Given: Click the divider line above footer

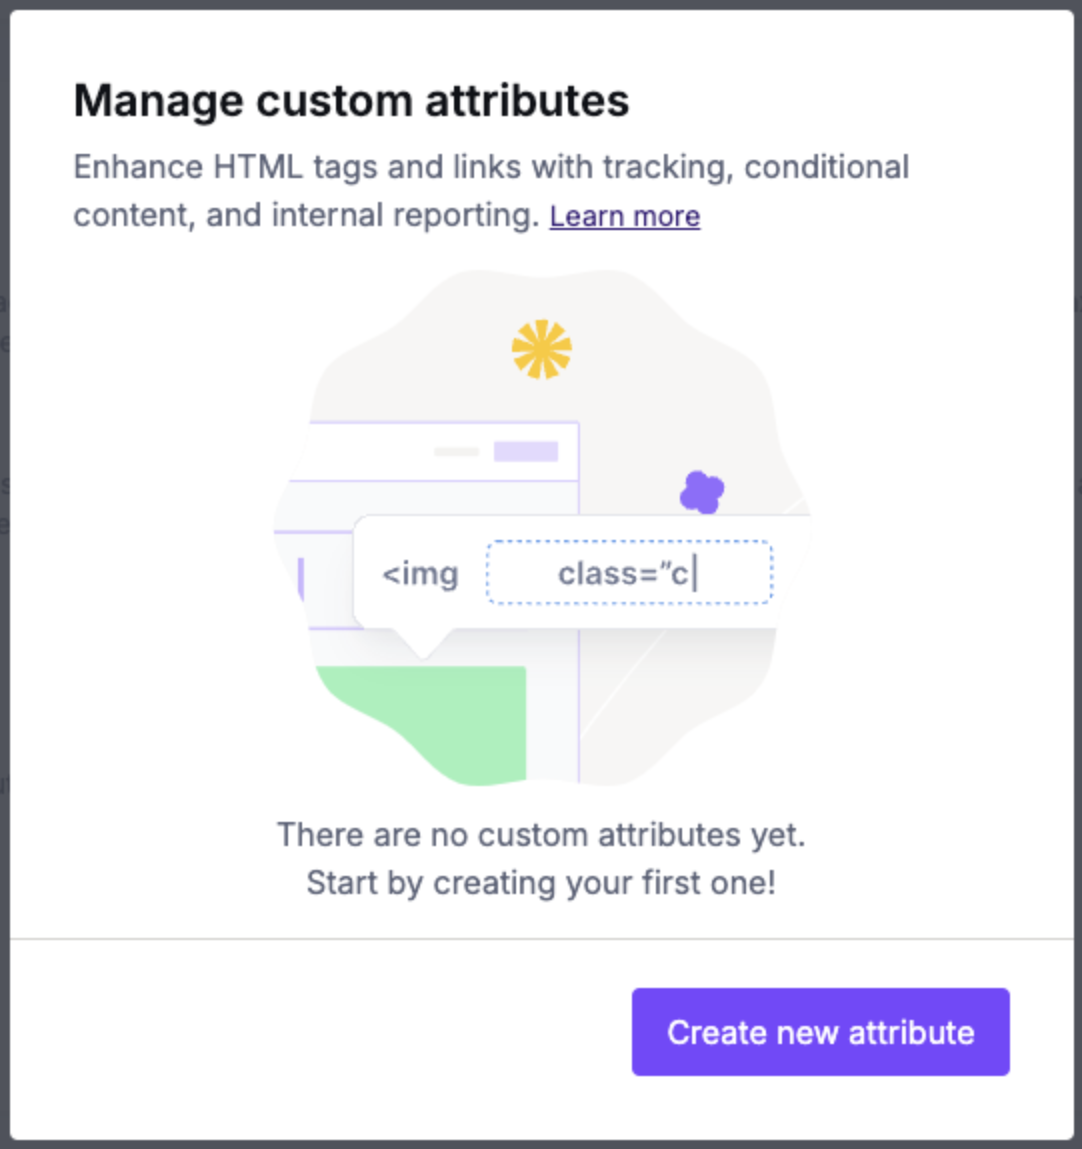Looking at the screenshot, I should point(541,938).
